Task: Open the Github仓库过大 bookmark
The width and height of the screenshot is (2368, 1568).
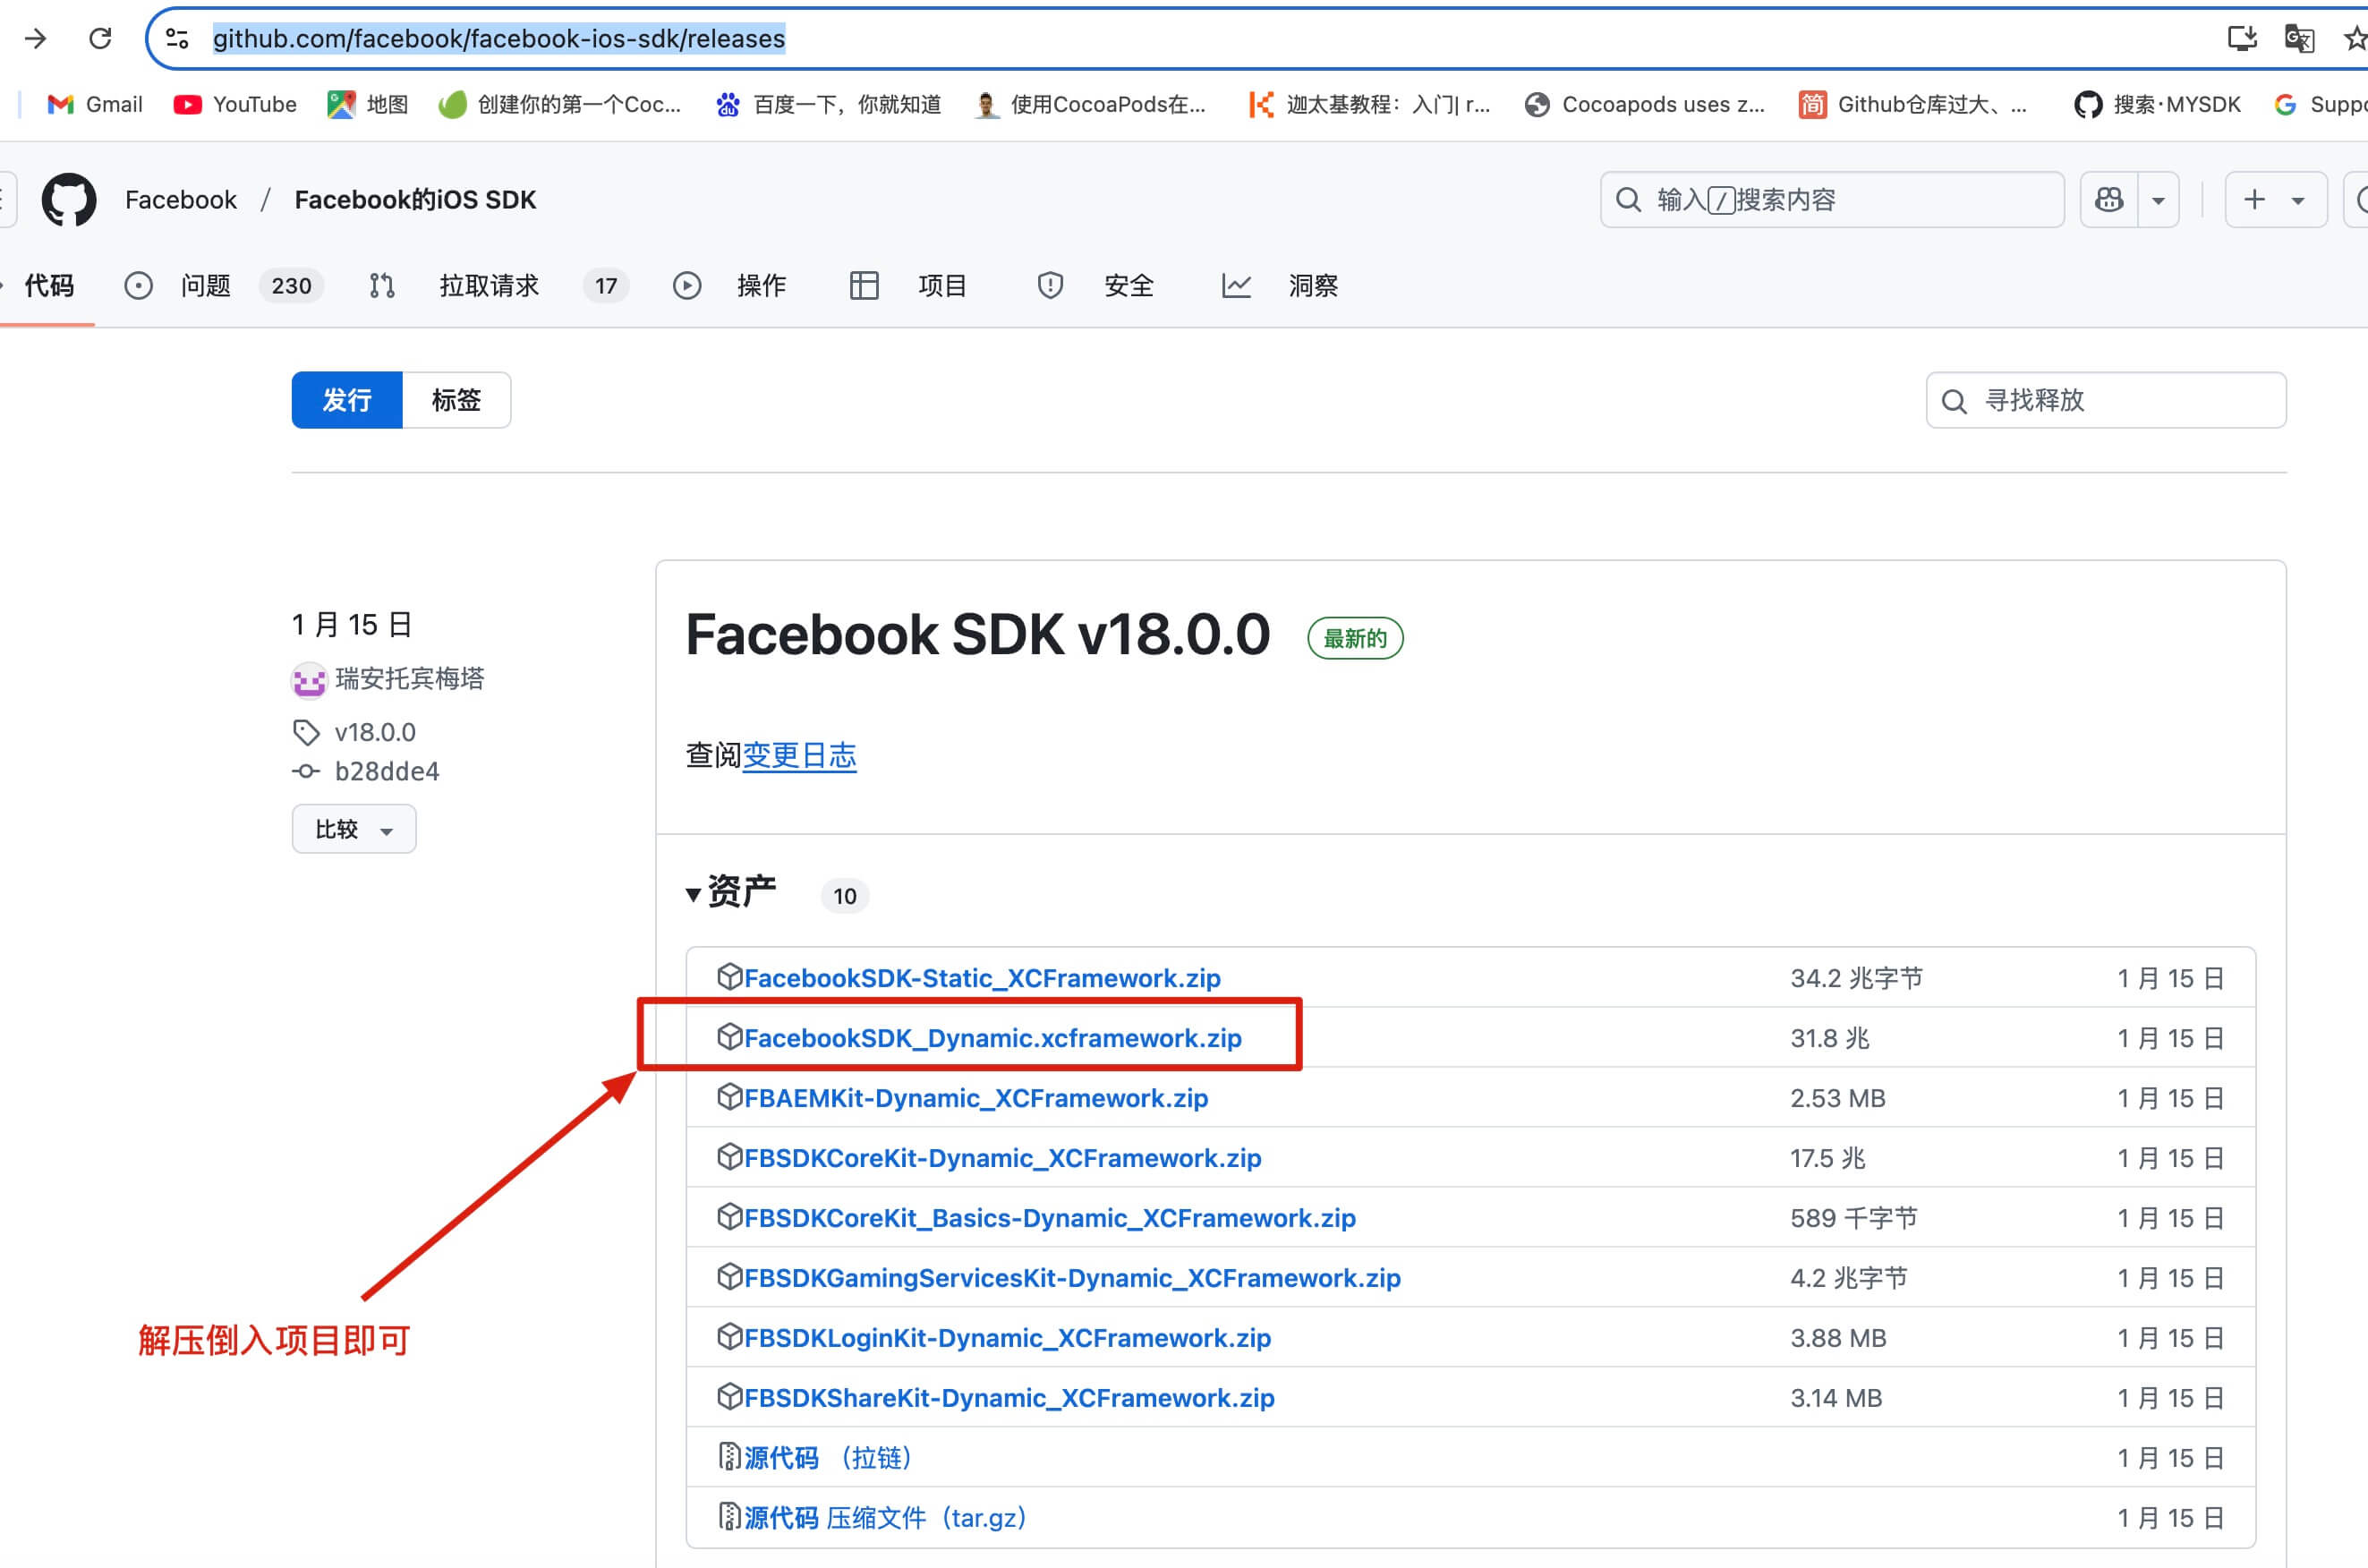Action: coord(1913,104)
